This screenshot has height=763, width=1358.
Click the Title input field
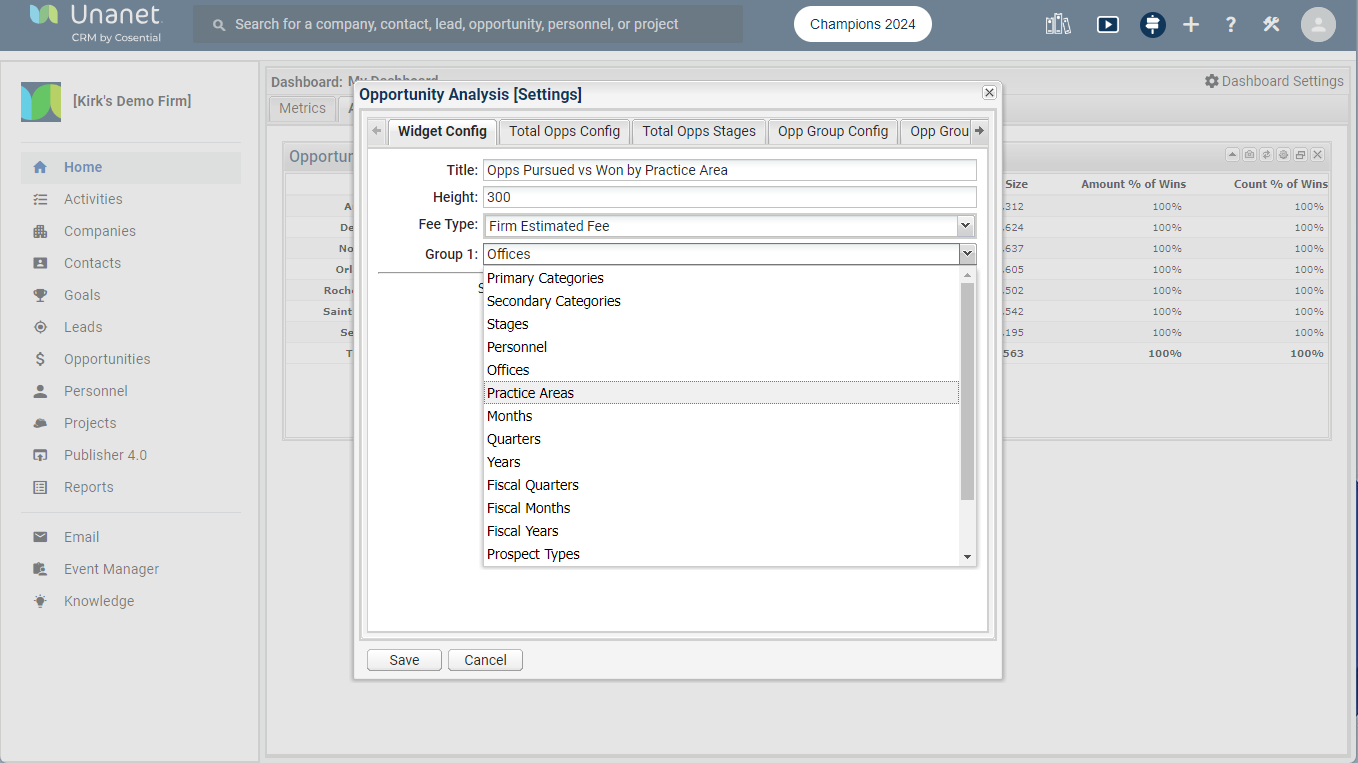(x=729, y=170)
